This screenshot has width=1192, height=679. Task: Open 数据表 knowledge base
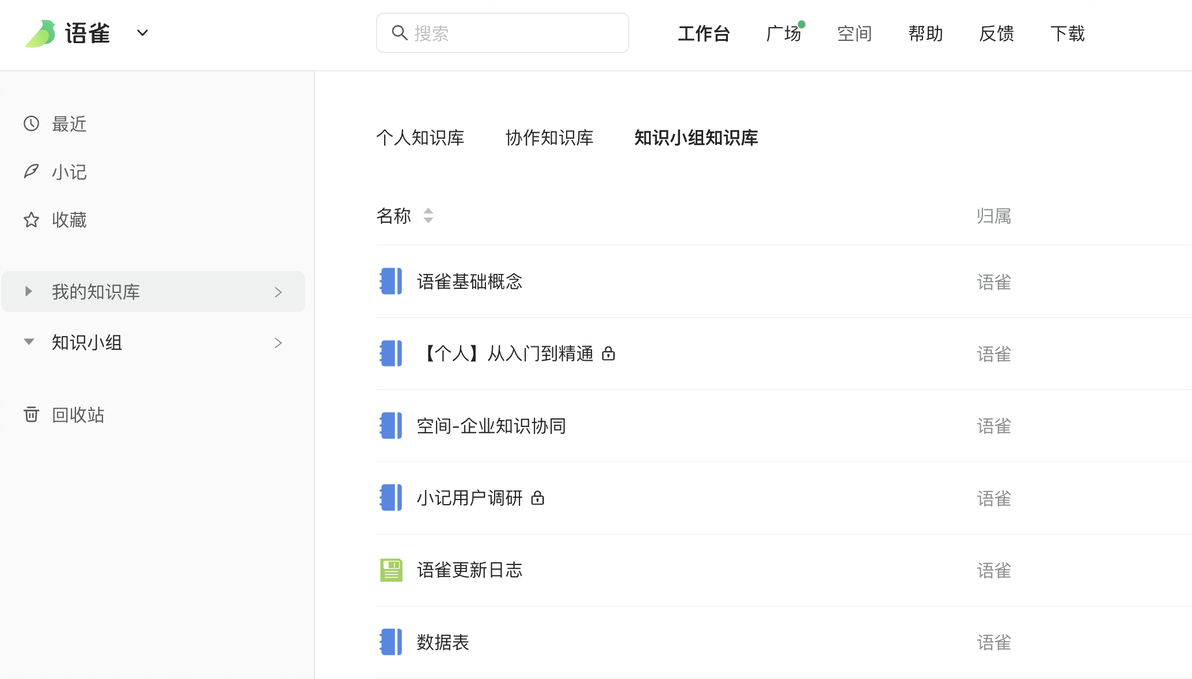pyautogui.click(x=442, y=643)
